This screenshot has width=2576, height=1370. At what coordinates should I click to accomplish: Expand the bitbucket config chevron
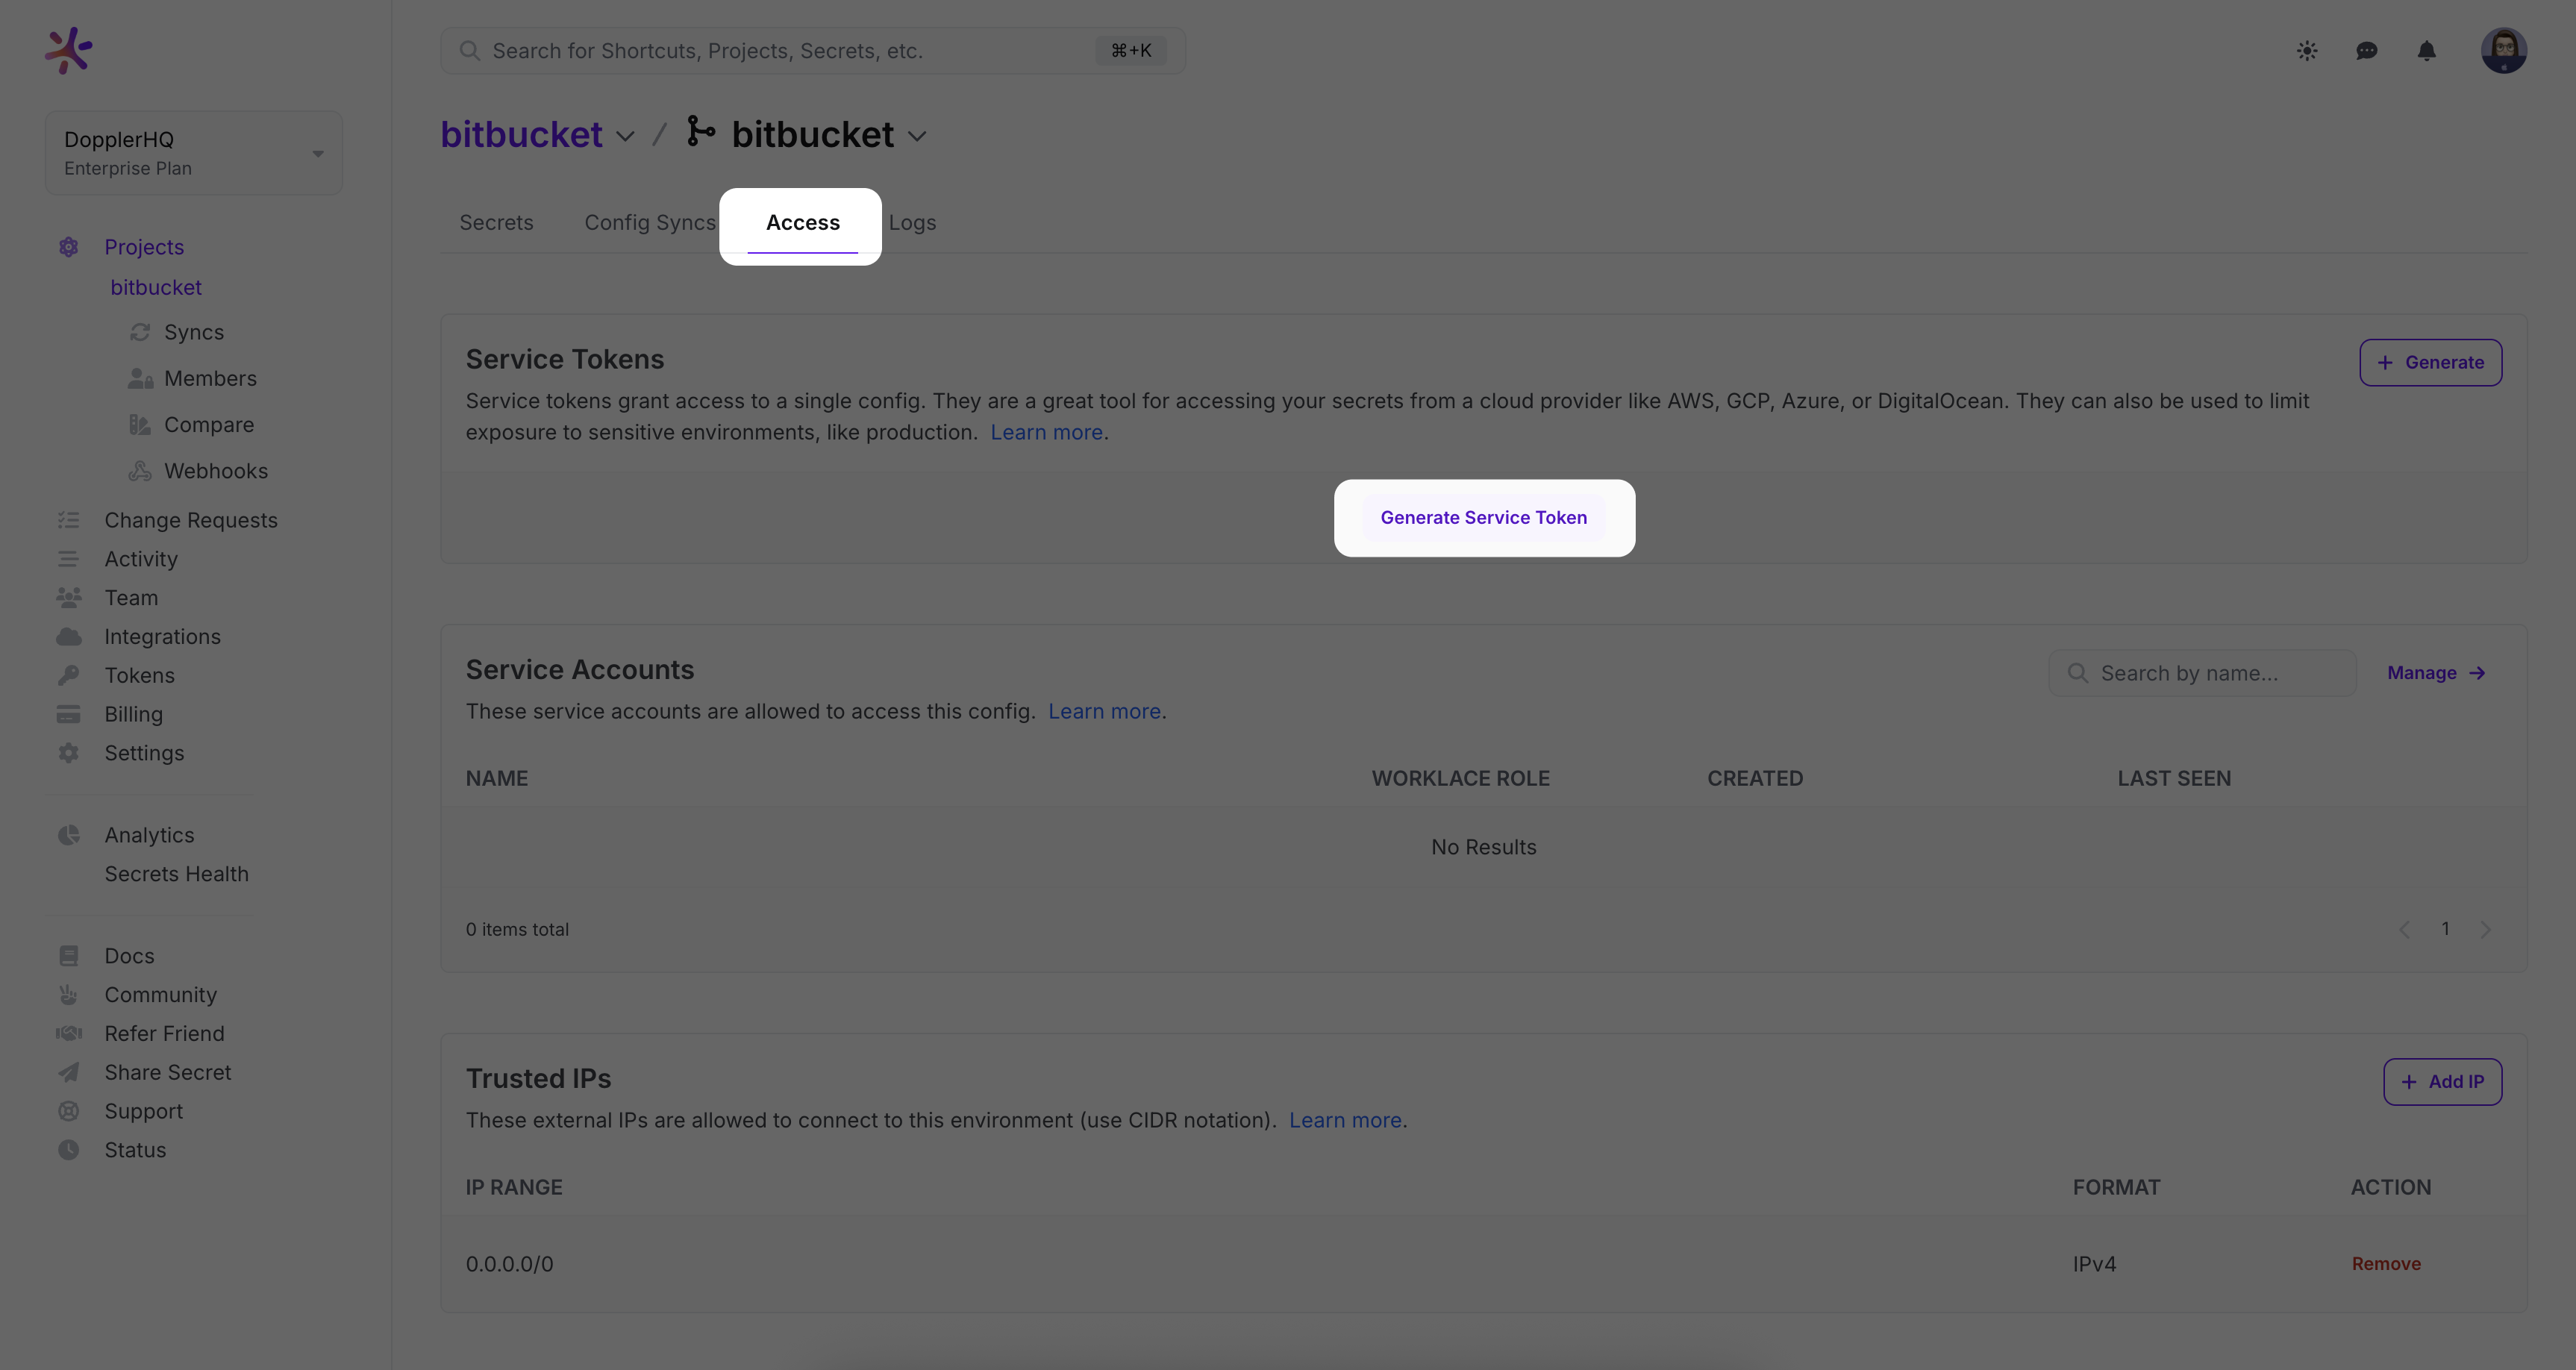point(917,136)
